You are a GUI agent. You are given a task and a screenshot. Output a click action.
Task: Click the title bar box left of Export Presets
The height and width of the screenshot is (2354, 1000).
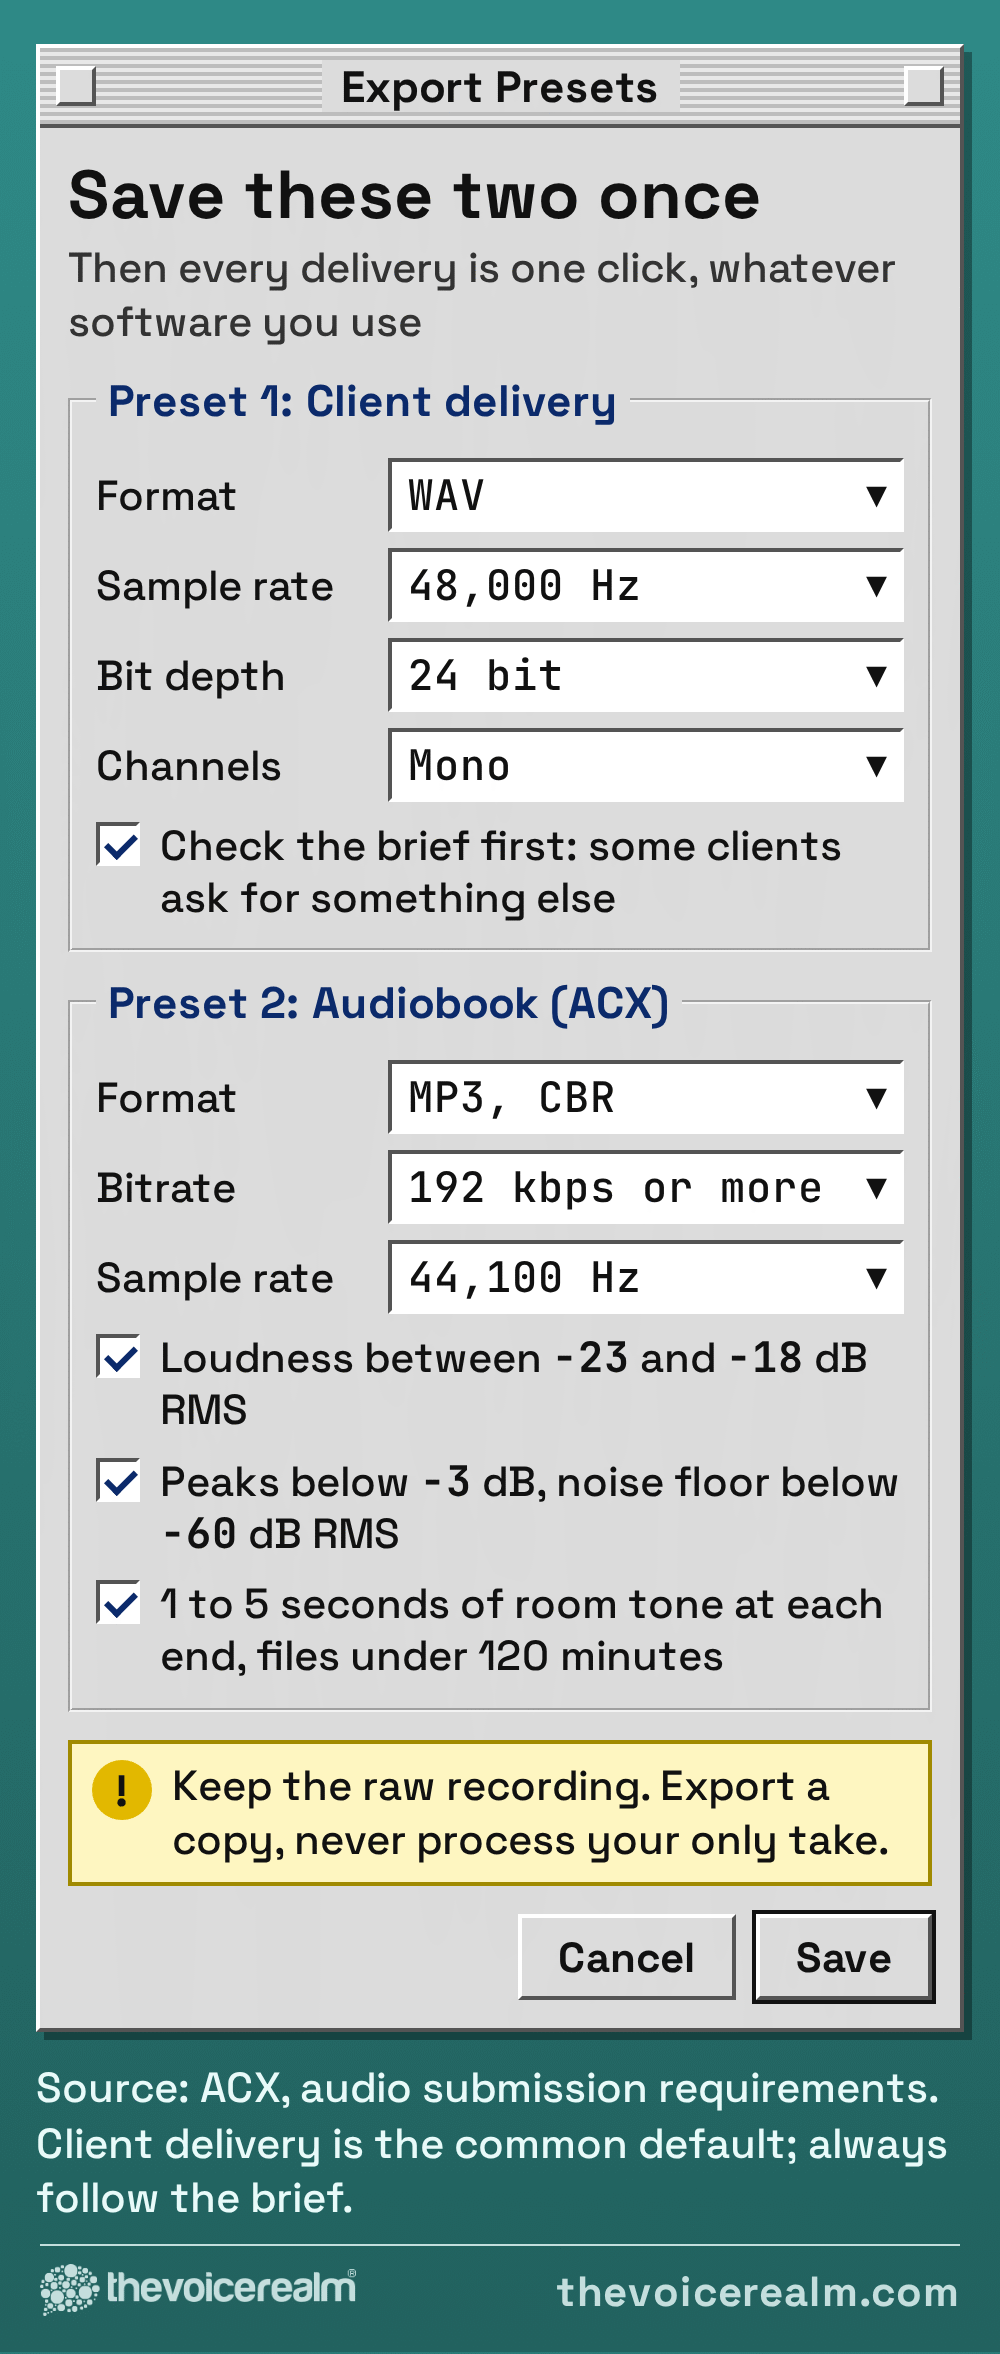coord(76,86)
